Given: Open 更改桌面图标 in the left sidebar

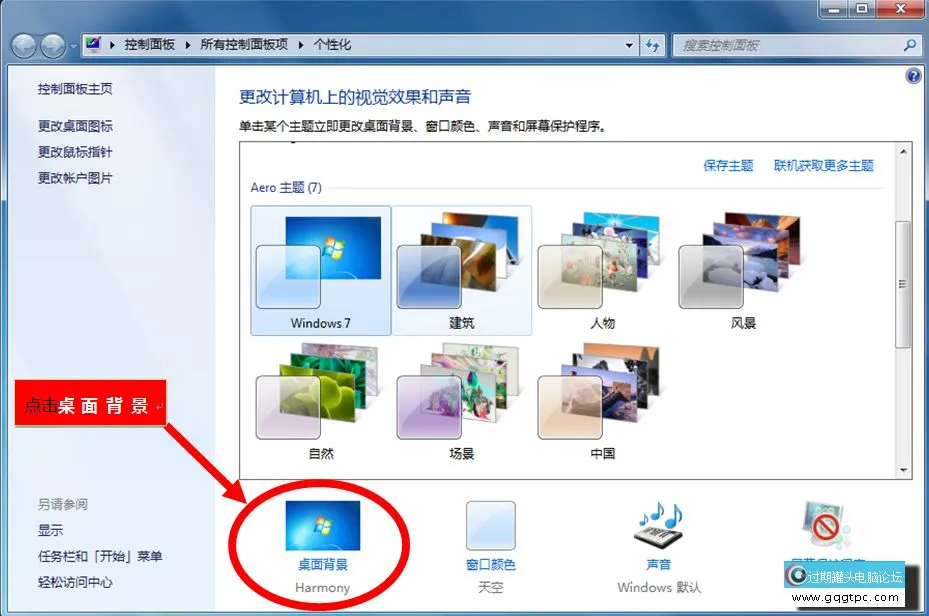Looking at the screenshot, I should (75, 126).
